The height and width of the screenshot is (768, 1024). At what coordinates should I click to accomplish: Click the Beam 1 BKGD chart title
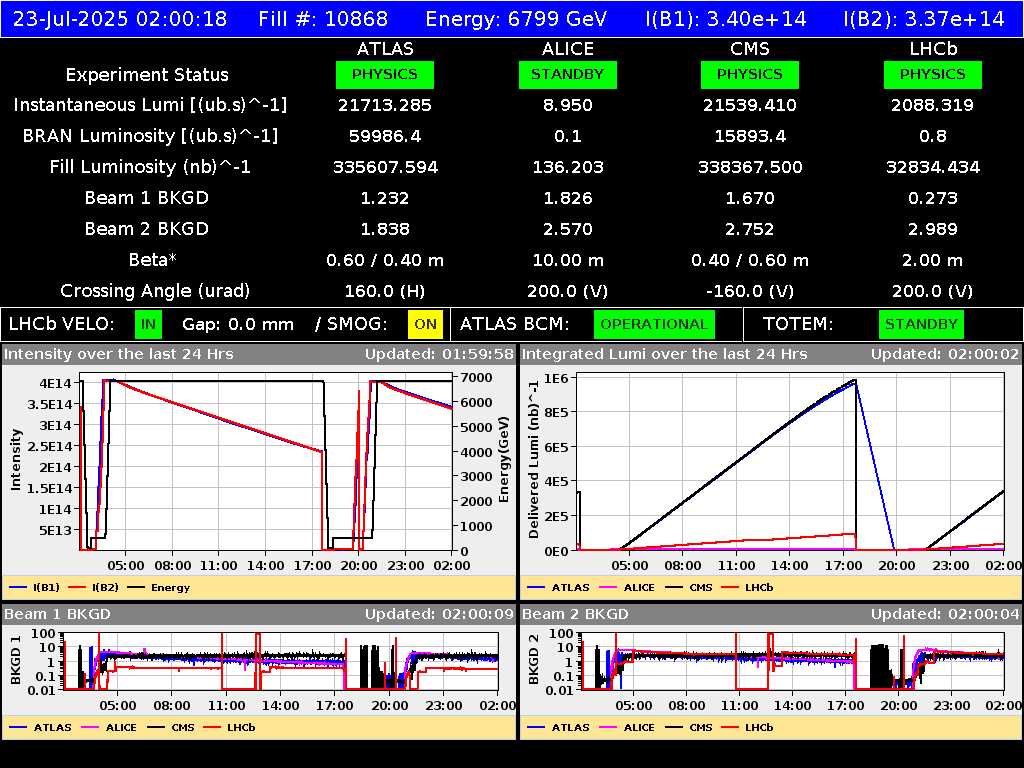[57, 614]
